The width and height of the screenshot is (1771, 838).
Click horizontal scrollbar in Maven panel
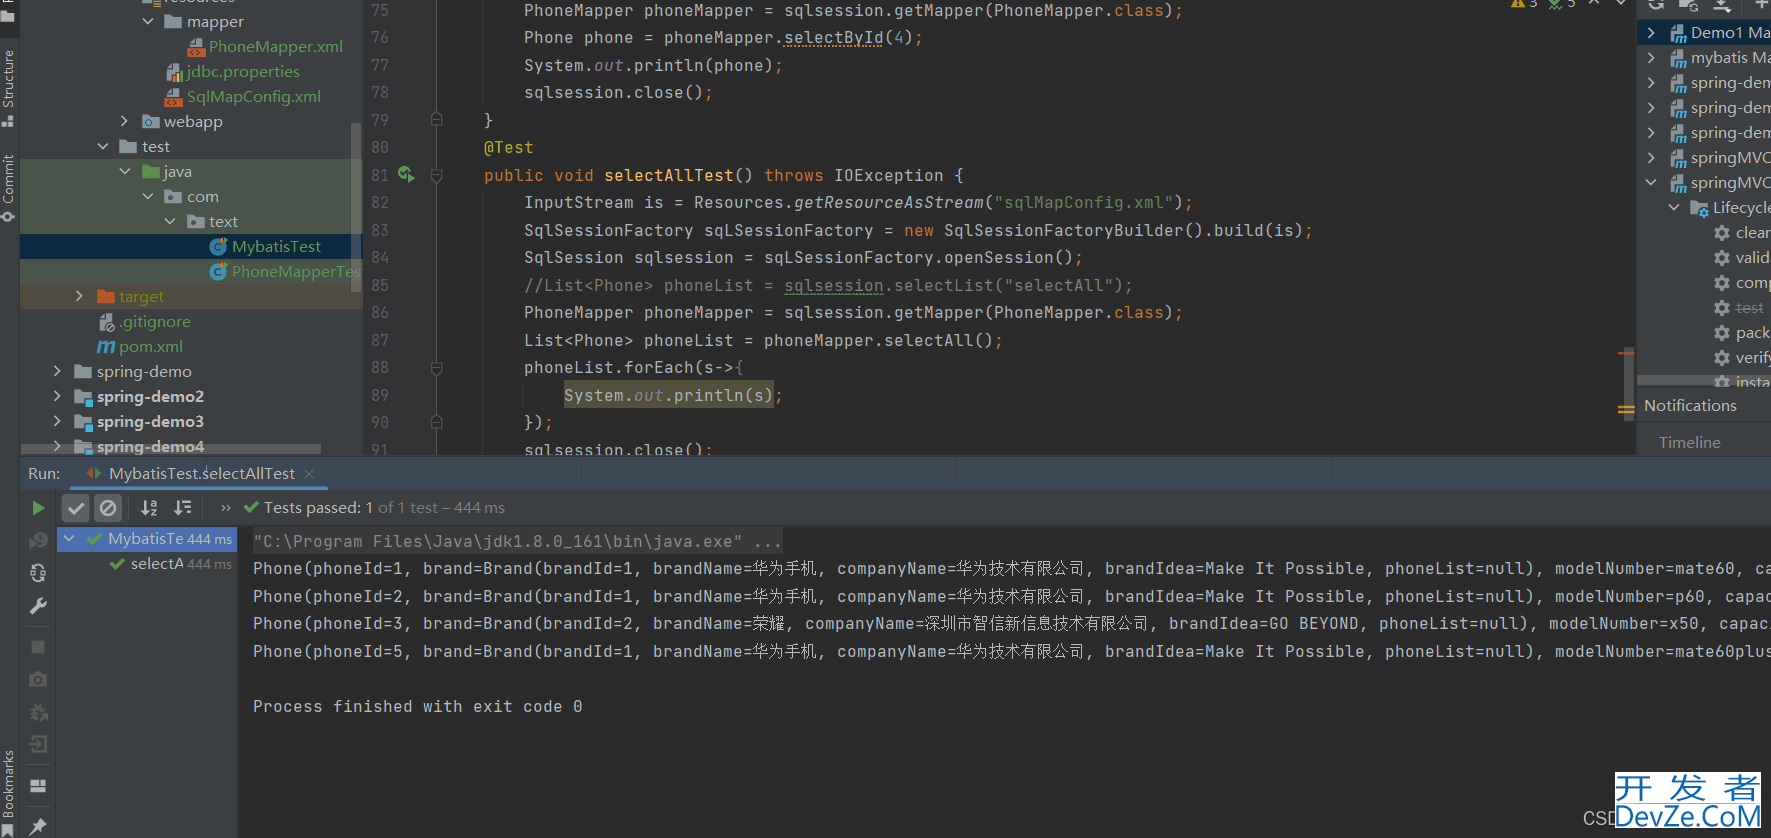point(1704,380)
